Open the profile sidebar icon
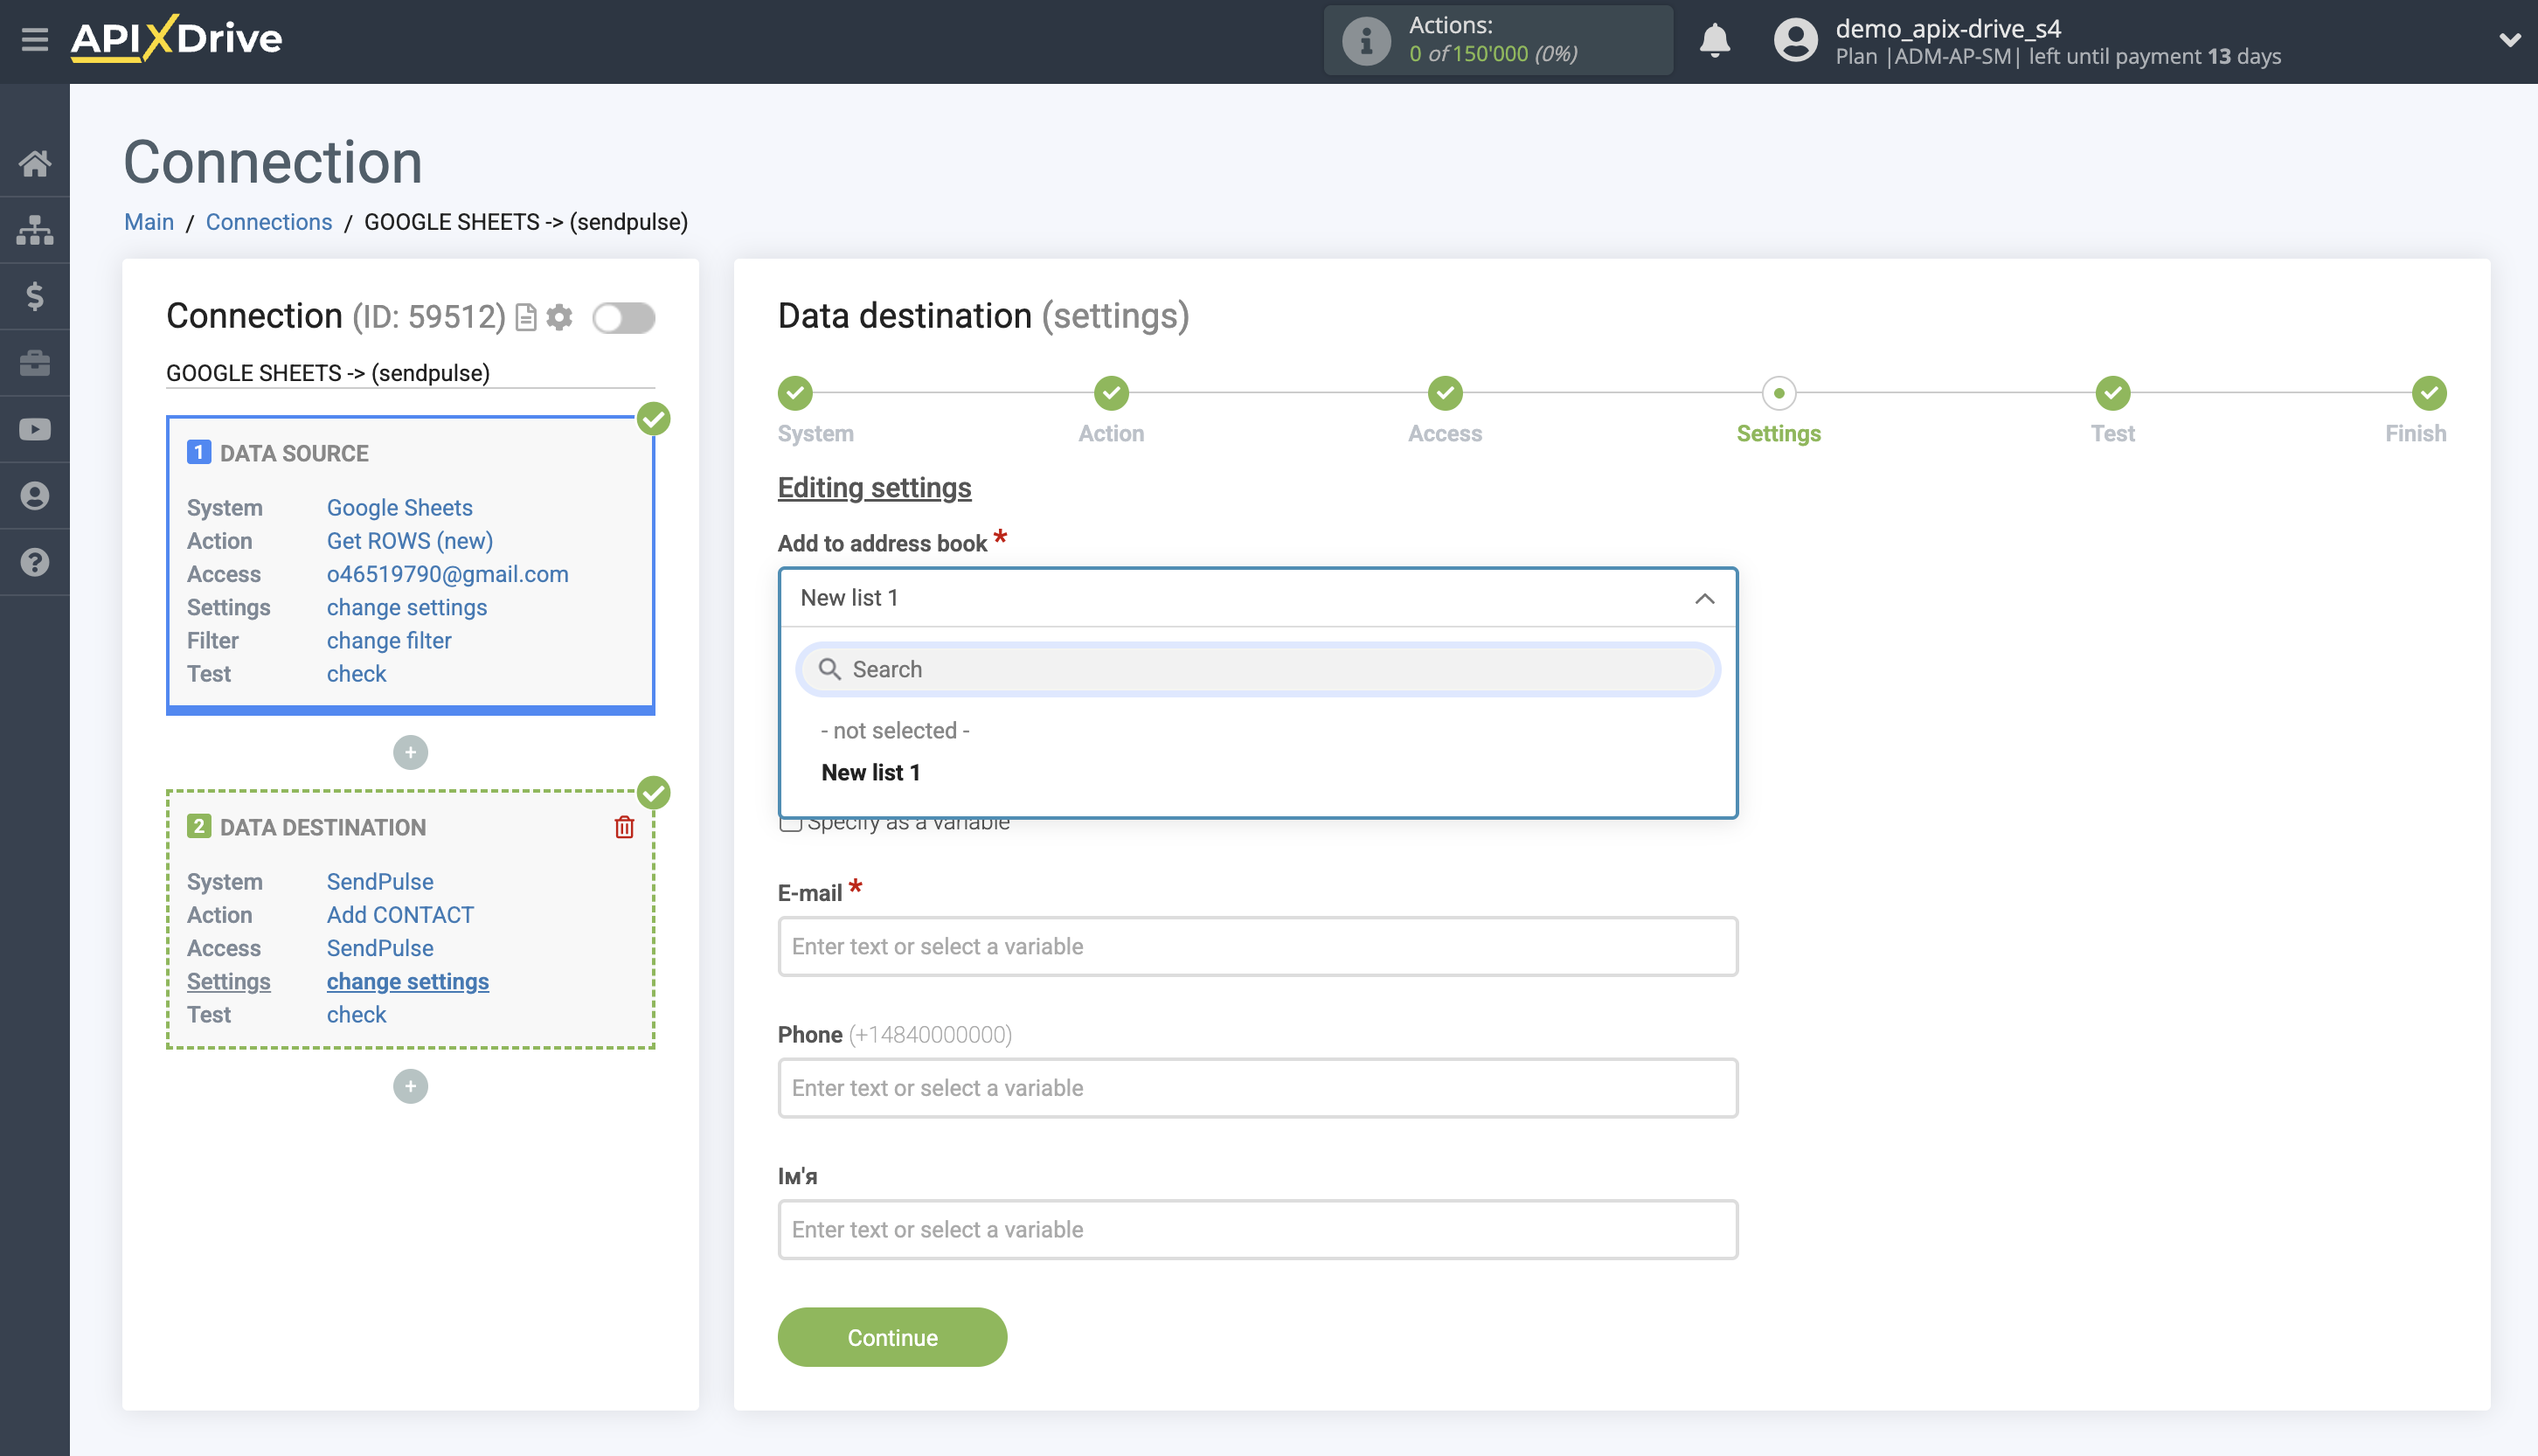The height and width of the screenshot is (1456, 2538). (35, 496)
